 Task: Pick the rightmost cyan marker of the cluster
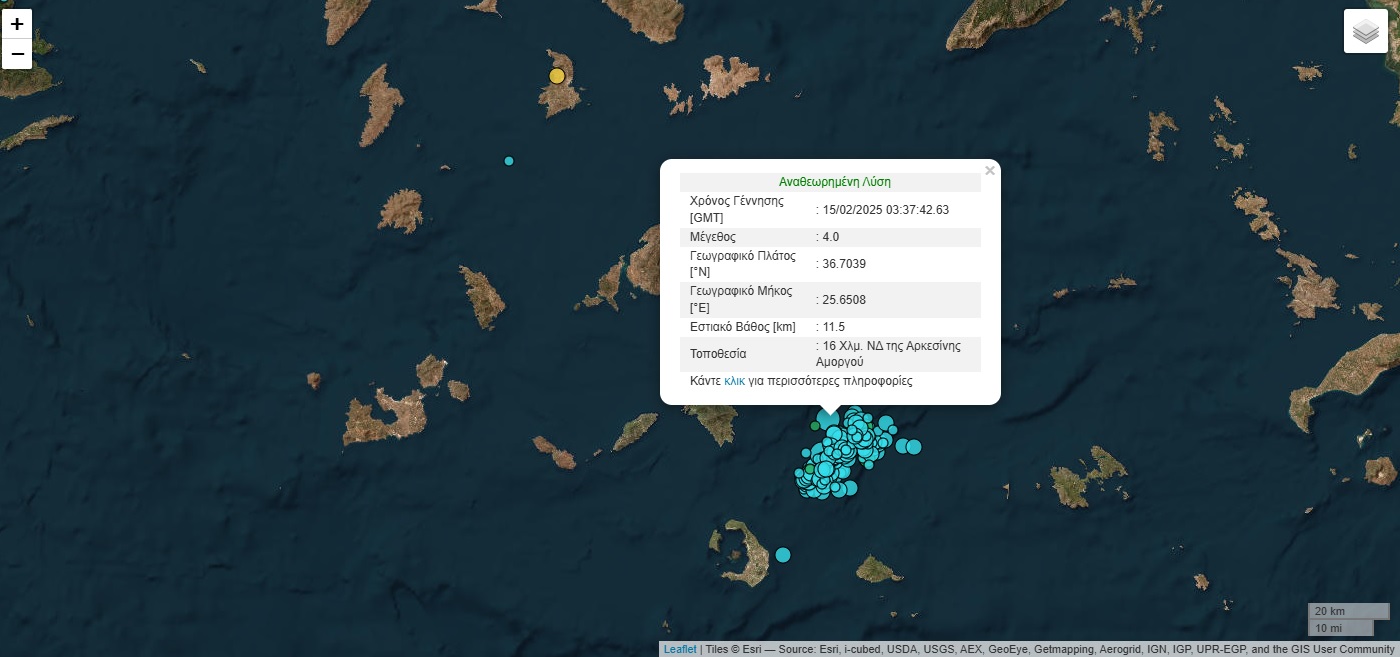913,447
